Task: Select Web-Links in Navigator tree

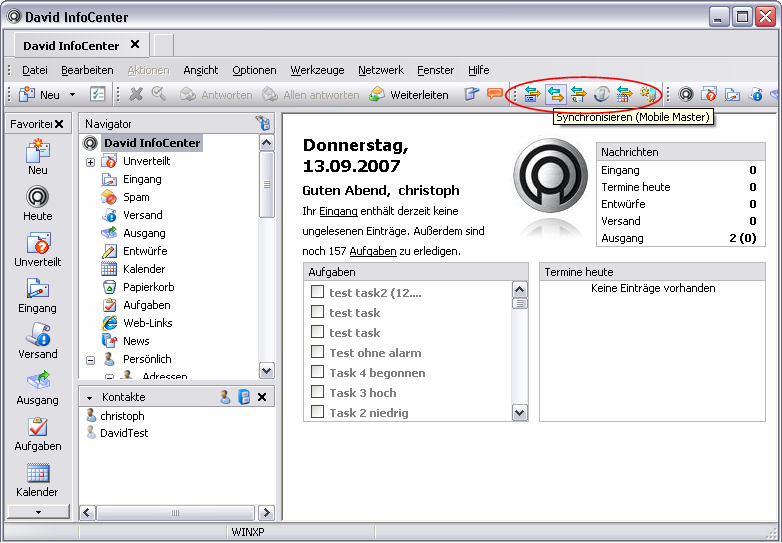Action: click(x=147, y=323)
